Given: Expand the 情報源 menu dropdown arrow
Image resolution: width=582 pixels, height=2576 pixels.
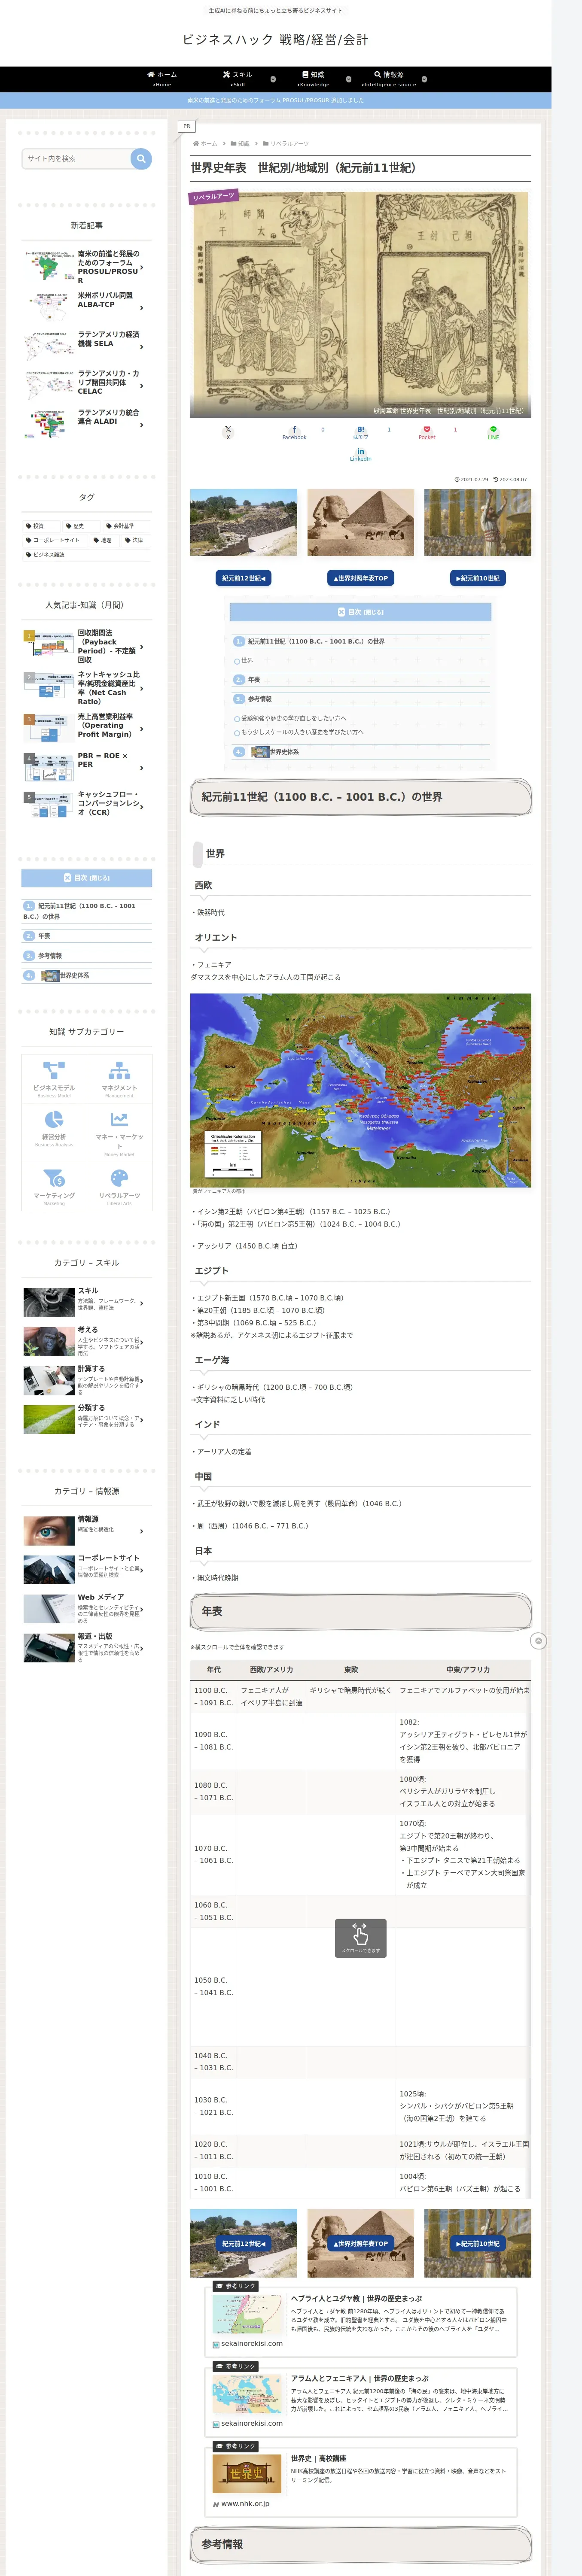Looking at the screenshot, I should tap(424, 79).
